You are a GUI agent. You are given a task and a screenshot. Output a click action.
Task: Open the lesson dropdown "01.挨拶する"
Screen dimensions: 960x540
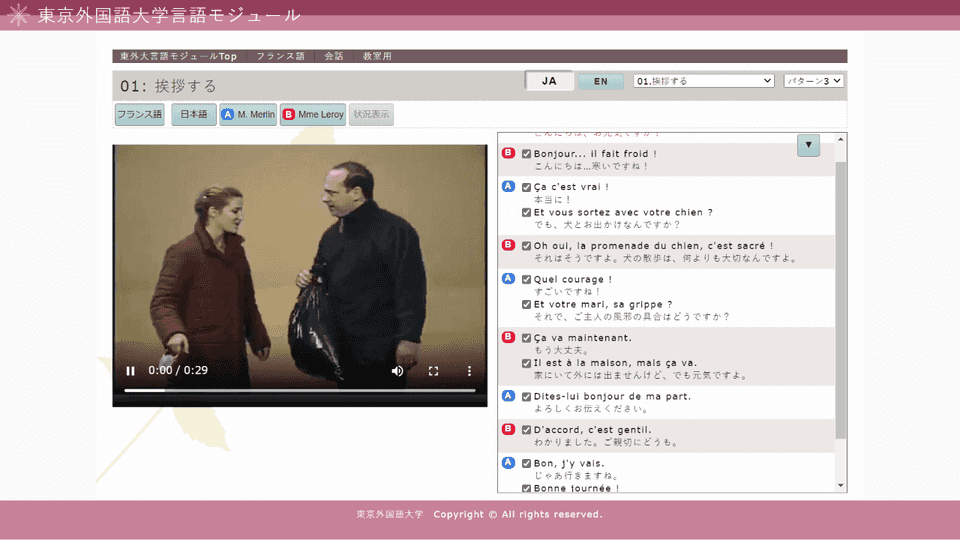click(x=704, y=81)
